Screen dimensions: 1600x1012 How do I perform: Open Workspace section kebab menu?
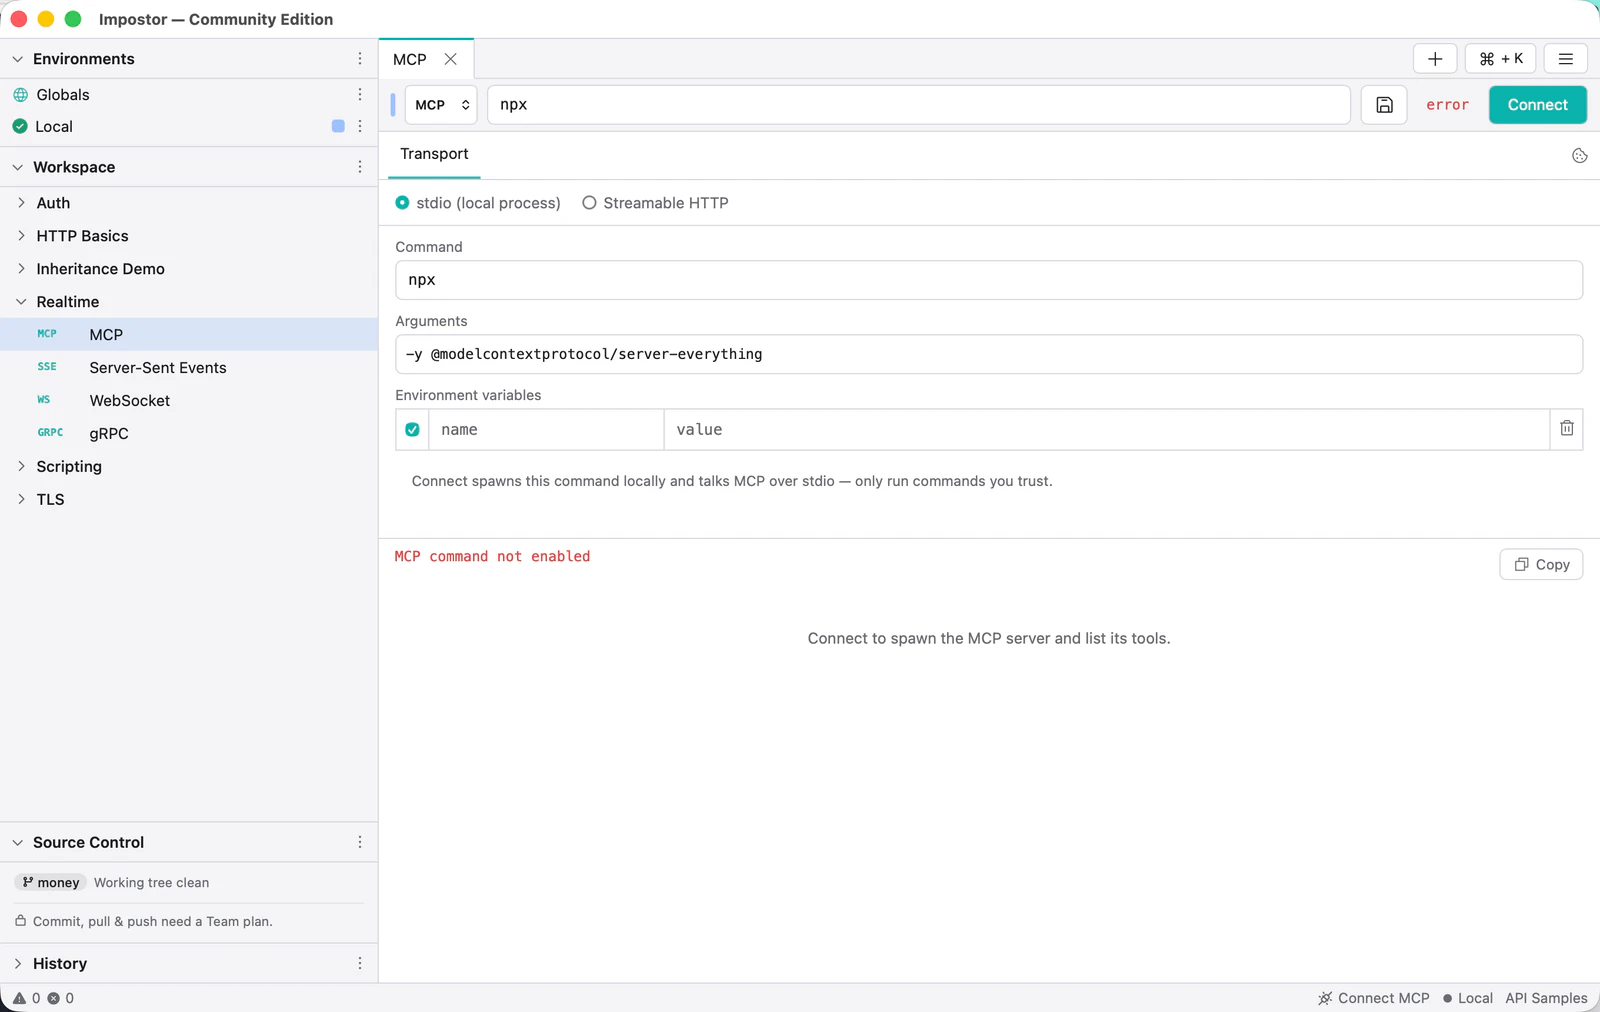360,167
